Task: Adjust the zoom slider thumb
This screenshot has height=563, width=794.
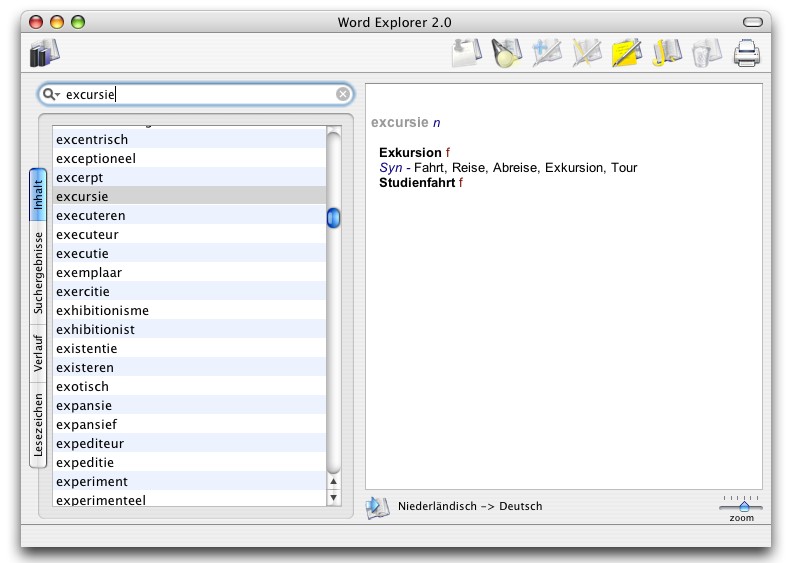Action: coord(744,506)
